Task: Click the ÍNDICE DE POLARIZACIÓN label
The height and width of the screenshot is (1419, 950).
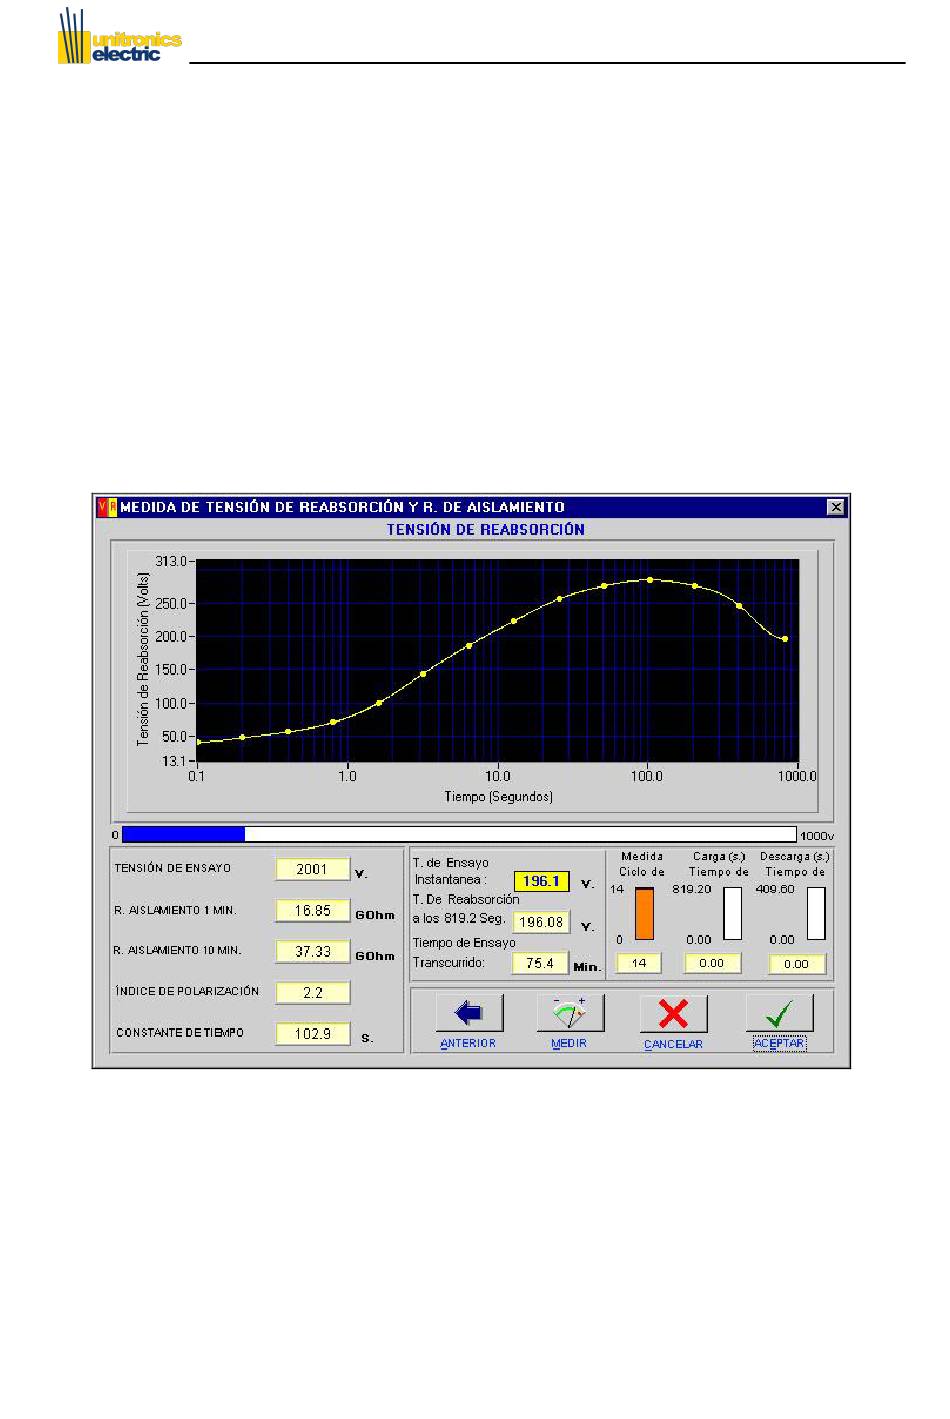Action: [x=187, y=991]
